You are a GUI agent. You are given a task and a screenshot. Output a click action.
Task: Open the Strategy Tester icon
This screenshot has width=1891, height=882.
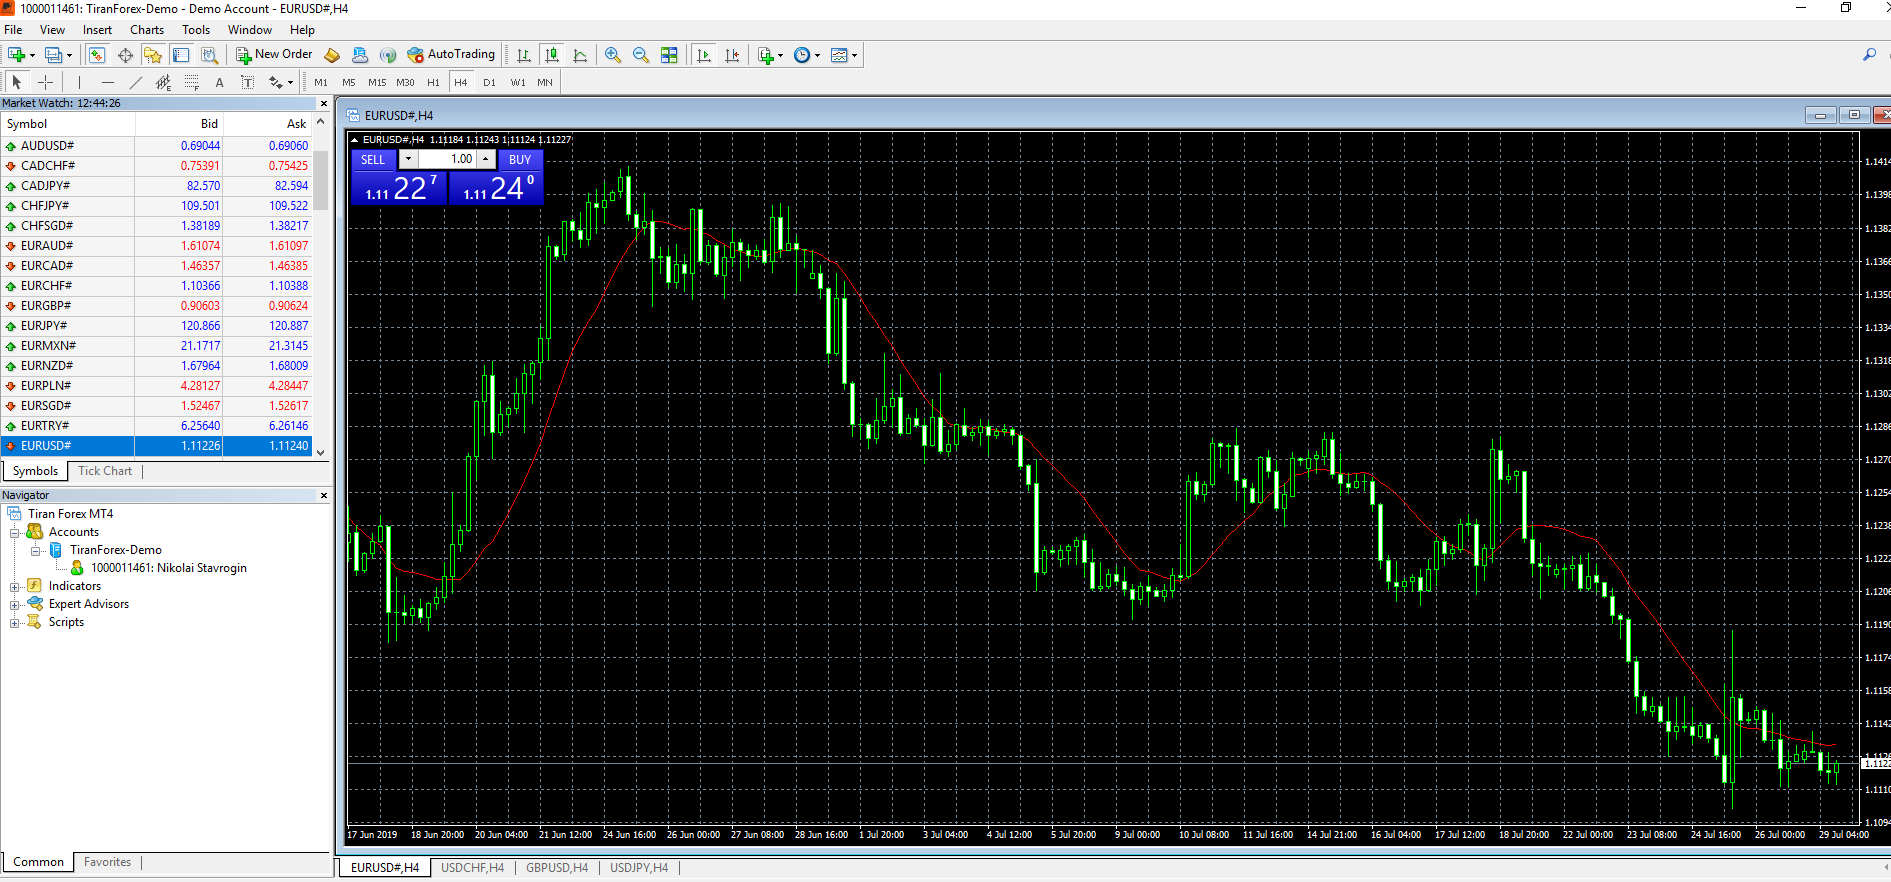209,55
